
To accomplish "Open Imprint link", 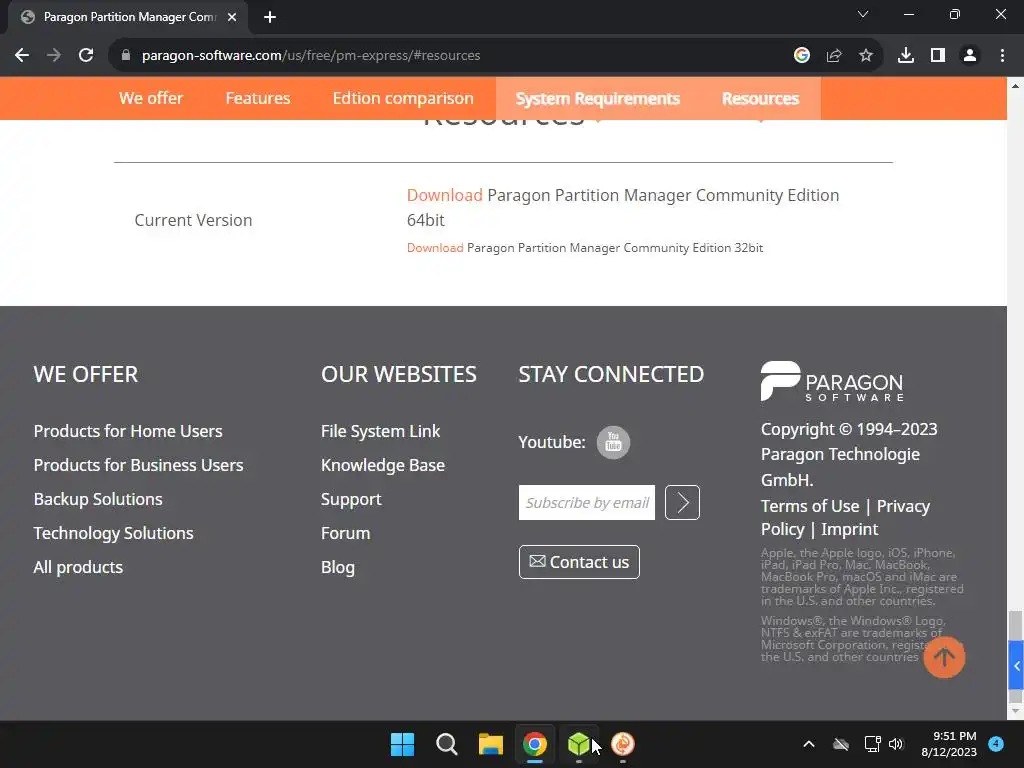I will click(850, 529).
